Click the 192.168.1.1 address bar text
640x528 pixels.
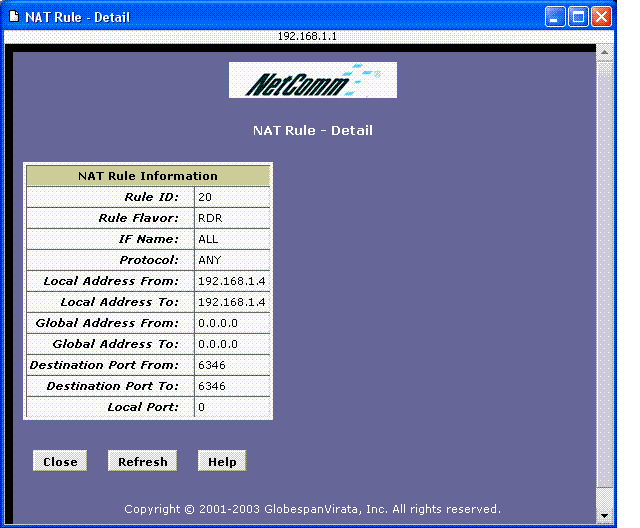(308, 36)
